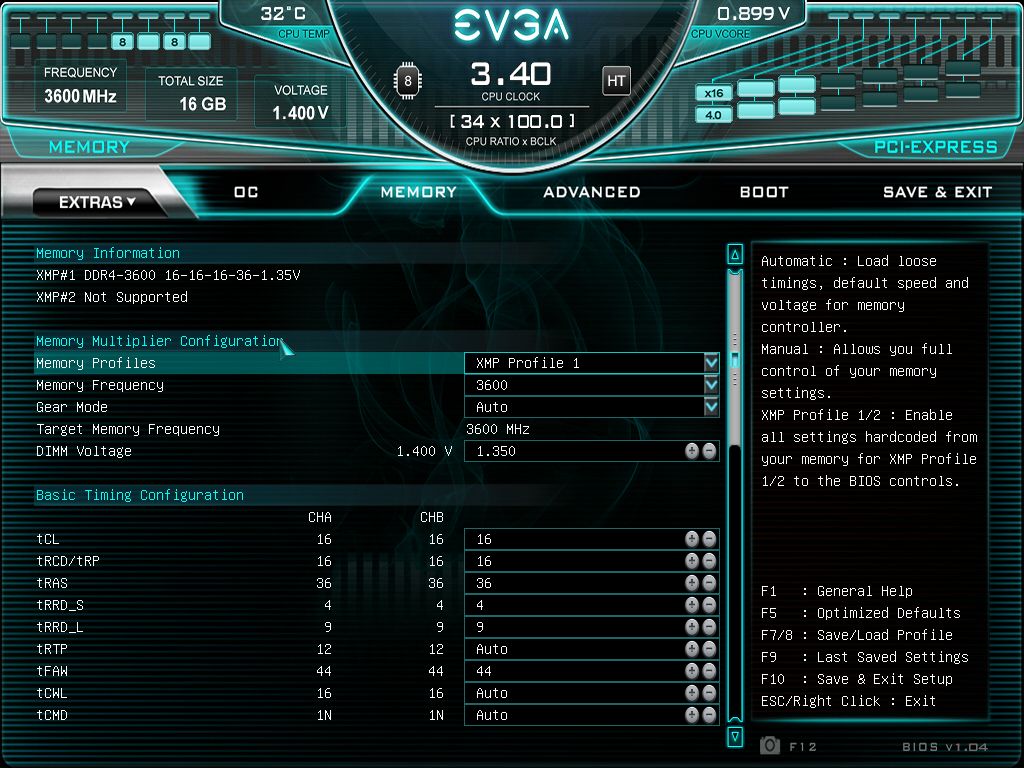1024x768 pixels.
Task: Open the SAVE & EXIT tab
Action: (937, 192)
